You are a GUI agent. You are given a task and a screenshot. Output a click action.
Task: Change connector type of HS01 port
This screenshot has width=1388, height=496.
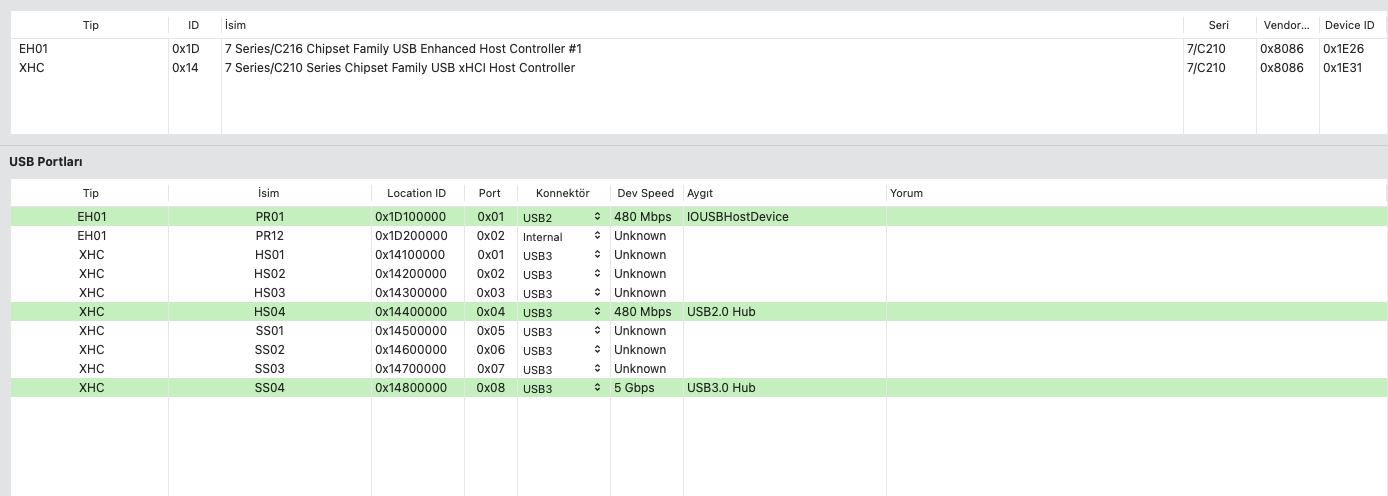[562, 255]
